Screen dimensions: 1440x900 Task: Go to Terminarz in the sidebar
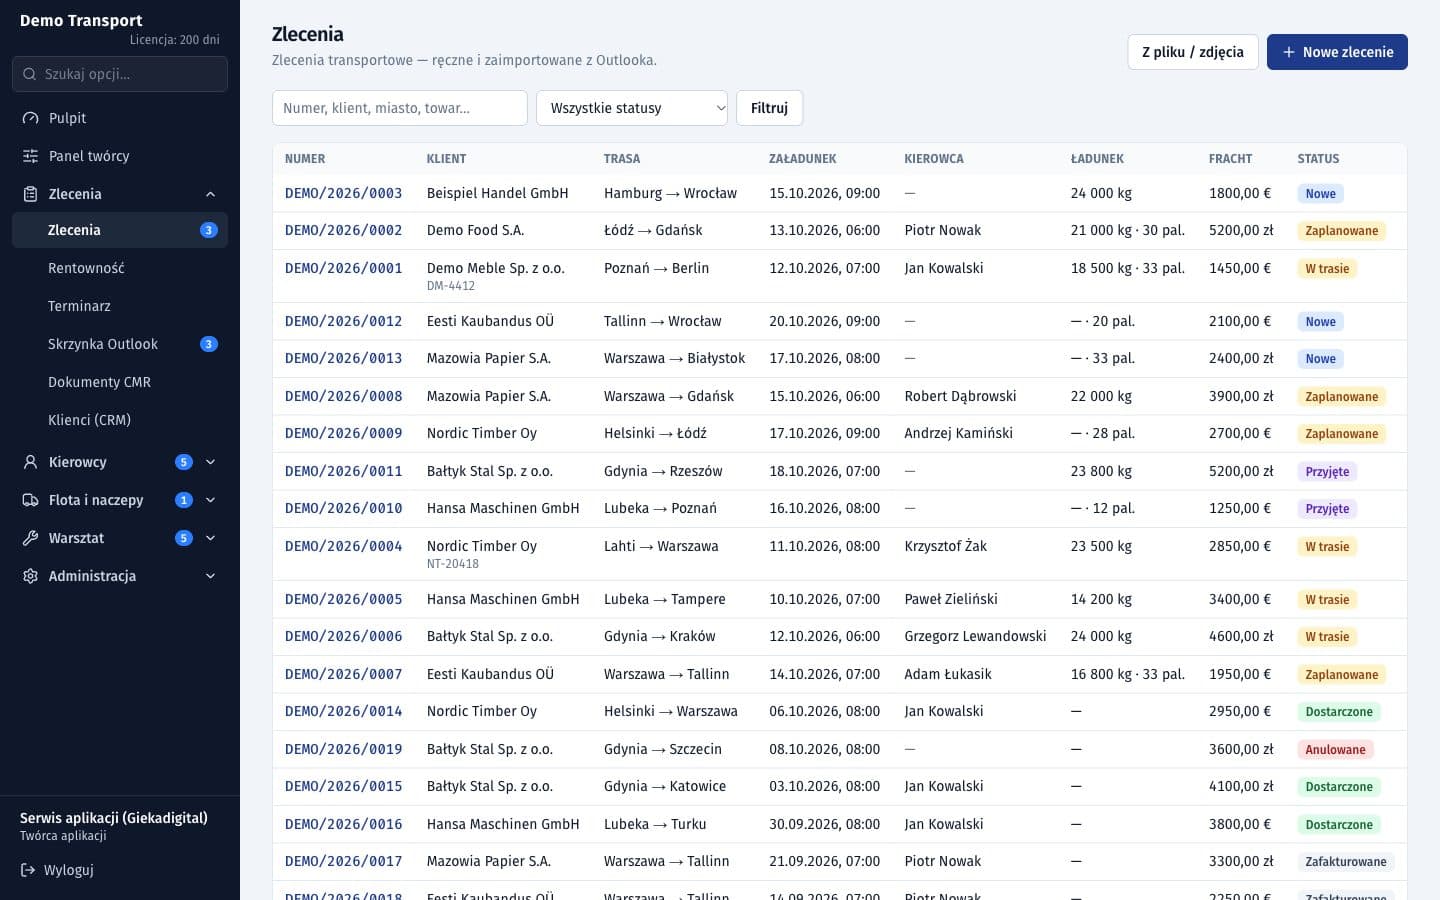pos(120,306)
